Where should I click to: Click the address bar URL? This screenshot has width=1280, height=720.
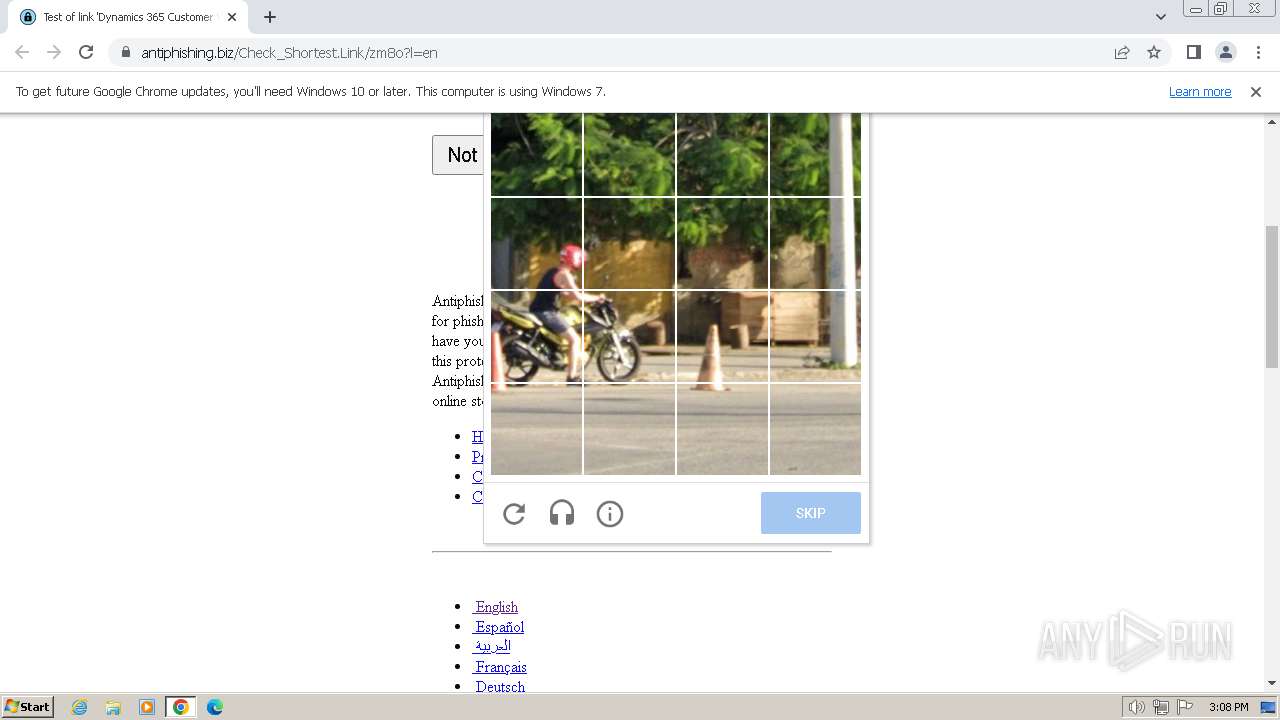(x=289, y=53)
